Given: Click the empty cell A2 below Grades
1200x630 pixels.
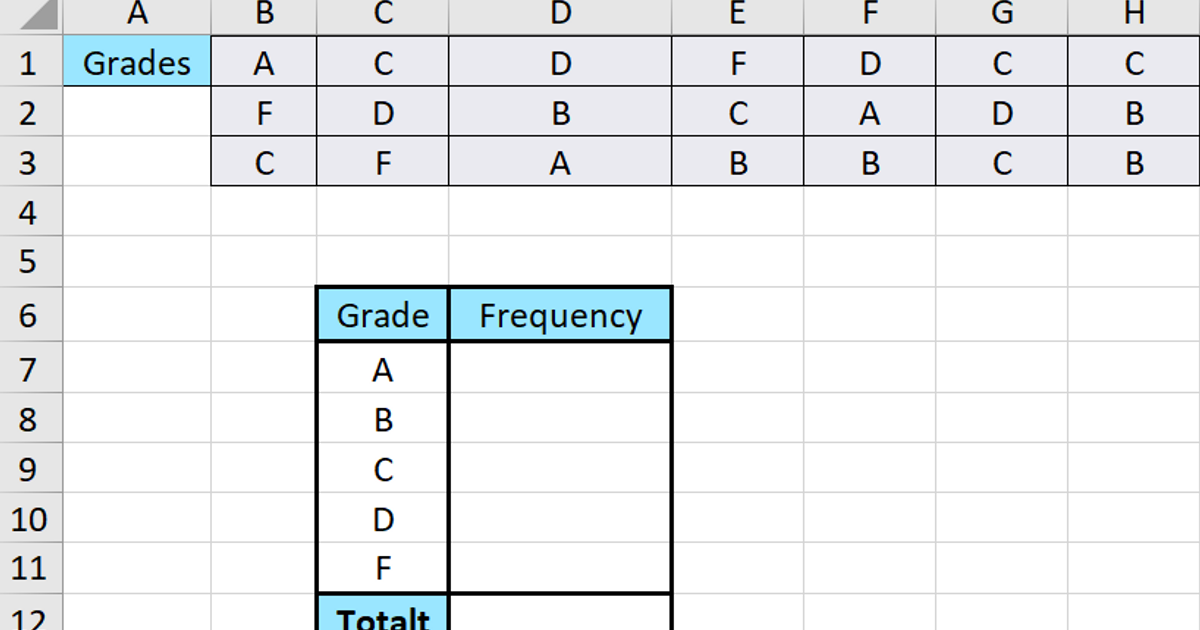Looking at the screenshot, I should pyautogui.click(x=135, y=112).
